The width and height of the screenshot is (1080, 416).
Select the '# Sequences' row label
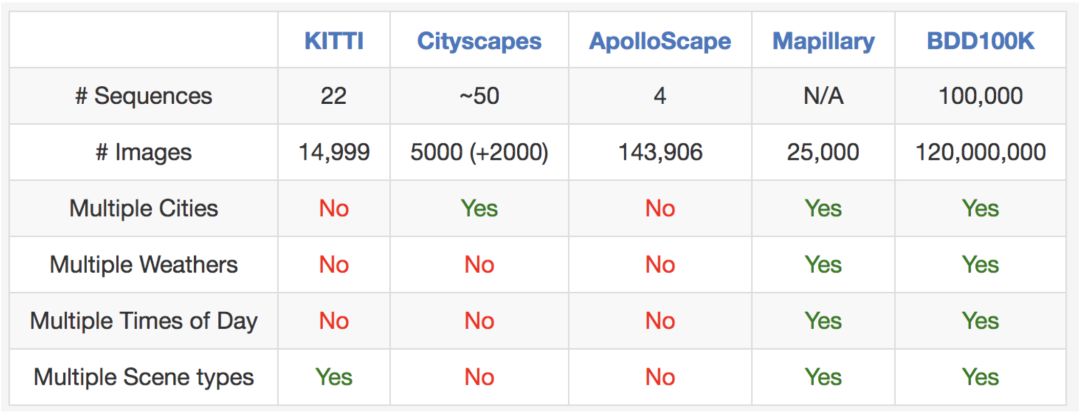pos(144,96)
